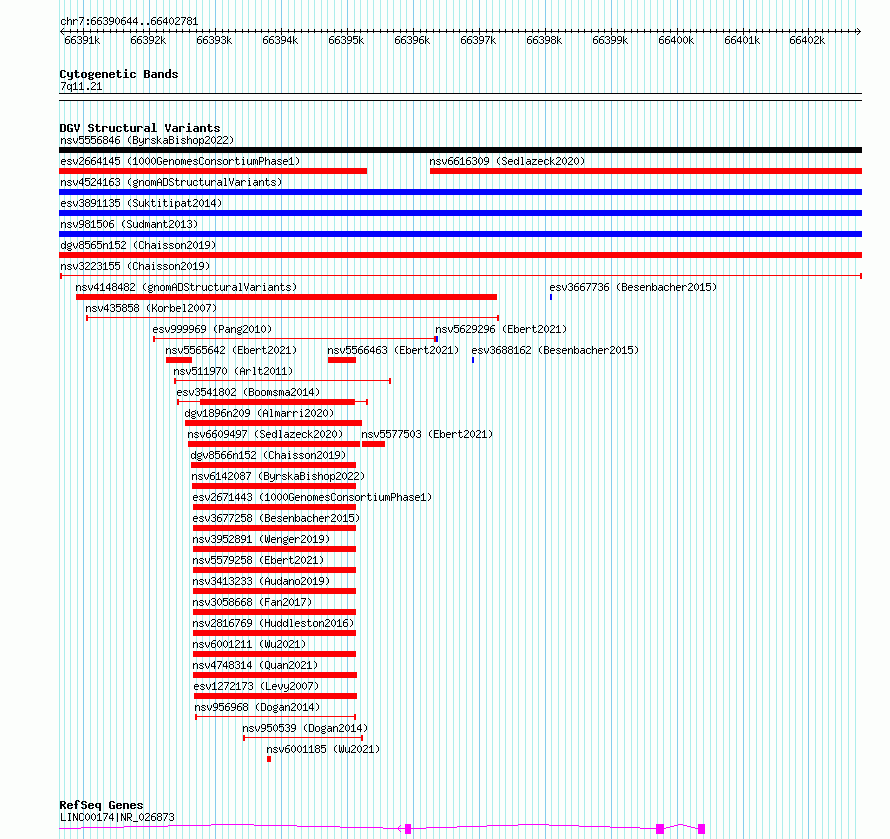Image resolution: width=890 pixels, height=839 pixels.
Task: Select the RefSeq Genes track title
Action: [101, 805]
